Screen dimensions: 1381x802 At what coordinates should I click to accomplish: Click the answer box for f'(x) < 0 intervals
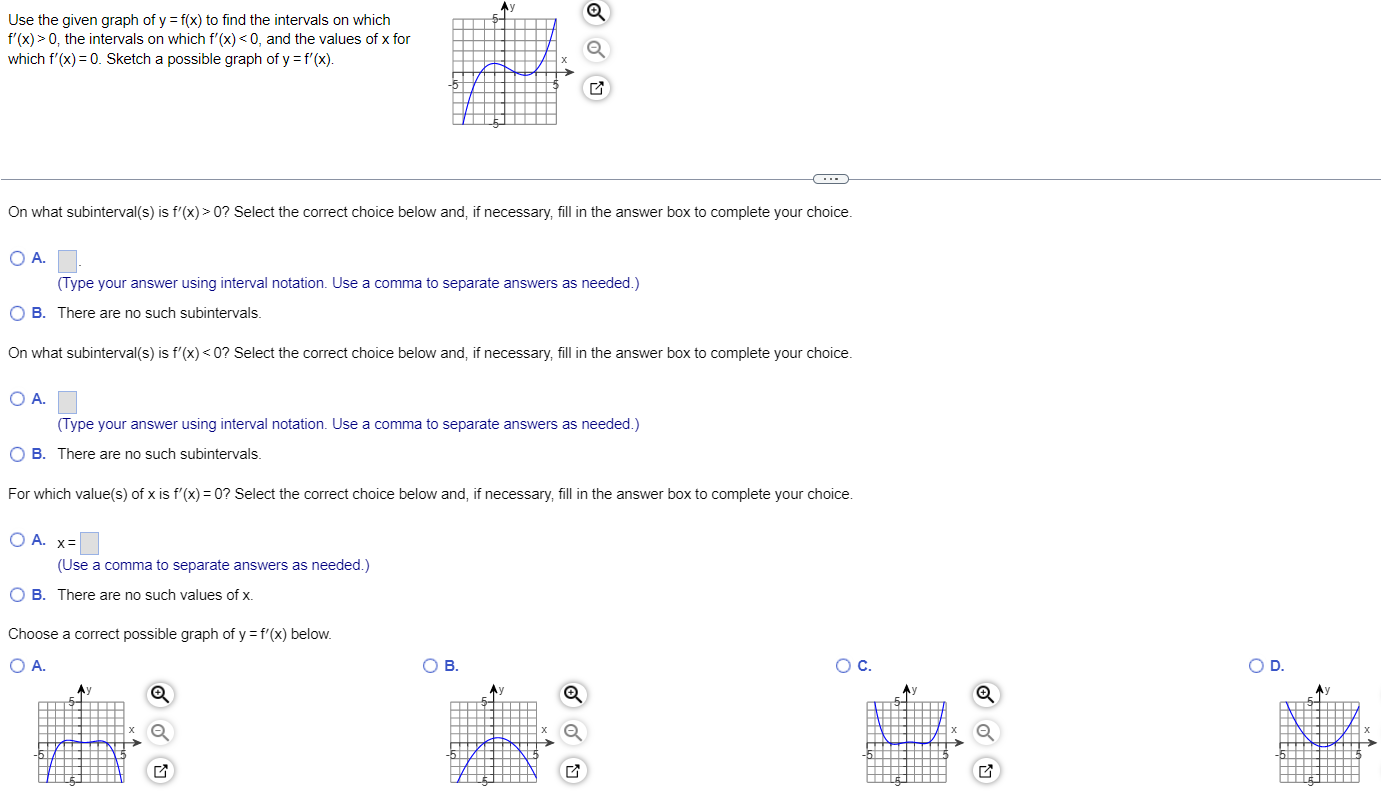(66, 401)
